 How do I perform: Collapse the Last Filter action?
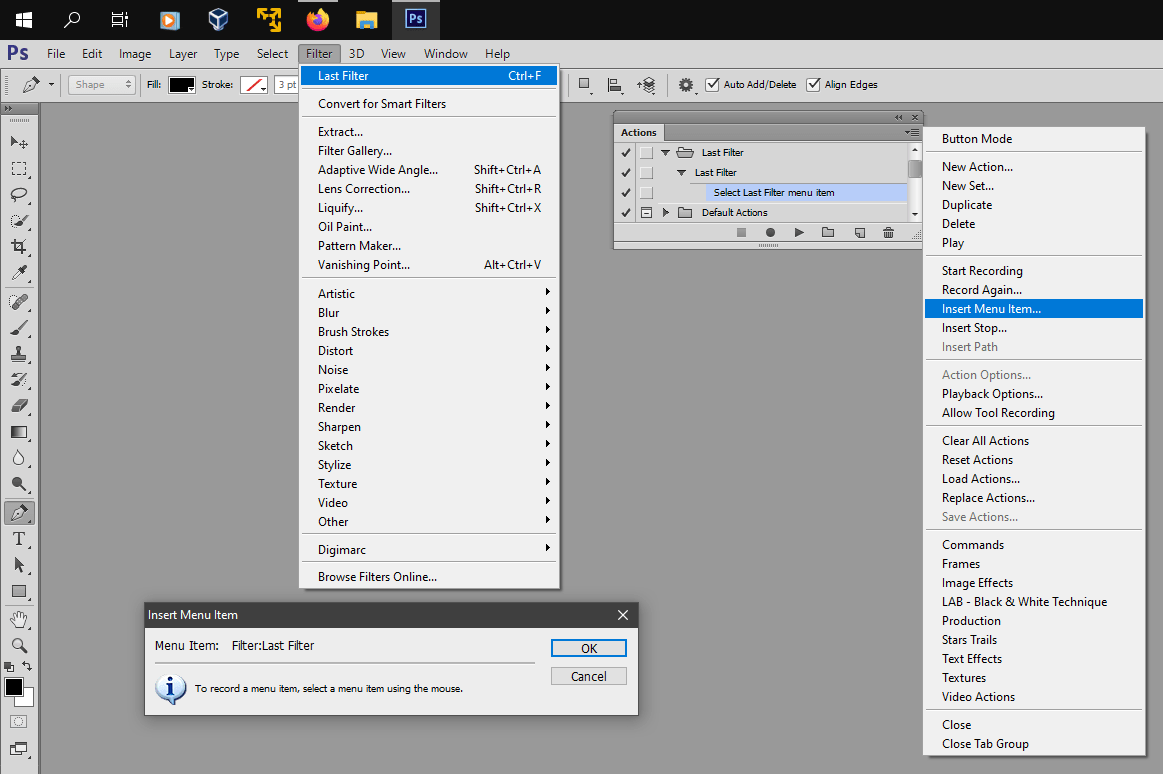681,173
